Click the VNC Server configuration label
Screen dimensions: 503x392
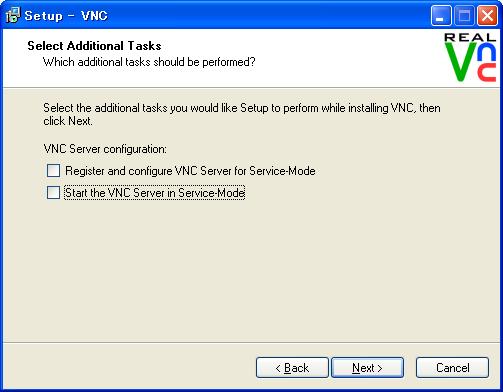click(105, 149)
